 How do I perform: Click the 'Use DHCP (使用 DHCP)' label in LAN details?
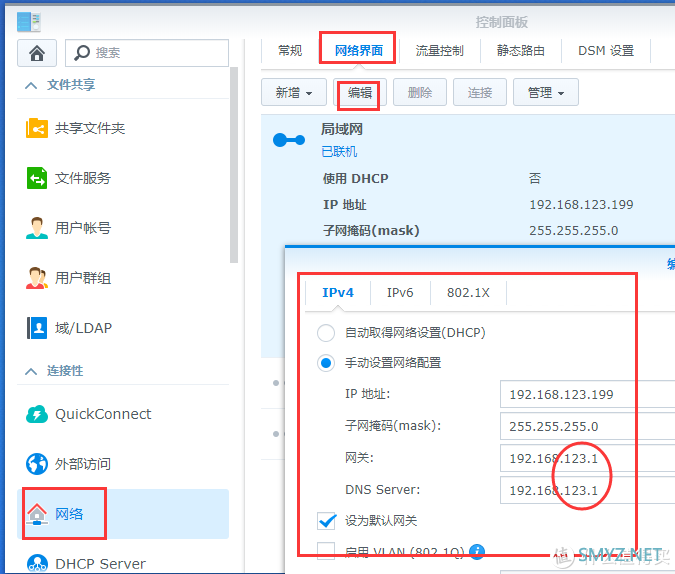356,178
